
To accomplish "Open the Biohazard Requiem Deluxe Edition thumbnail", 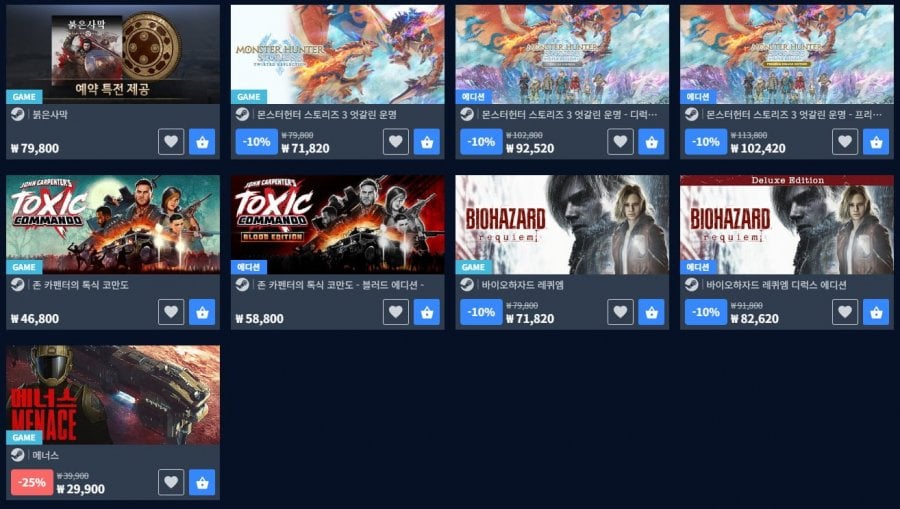I will 787,224.
